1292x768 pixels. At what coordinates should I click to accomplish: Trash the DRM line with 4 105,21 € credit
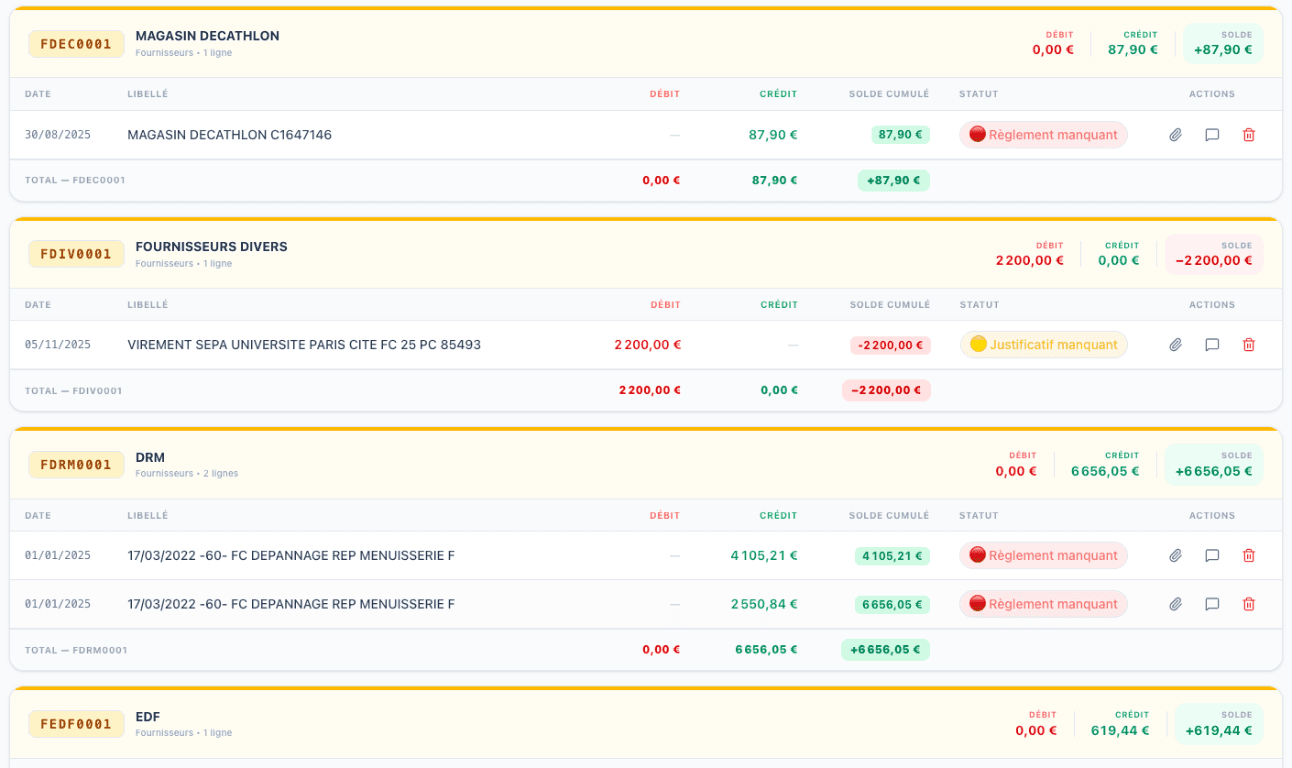click(1248, 556)
